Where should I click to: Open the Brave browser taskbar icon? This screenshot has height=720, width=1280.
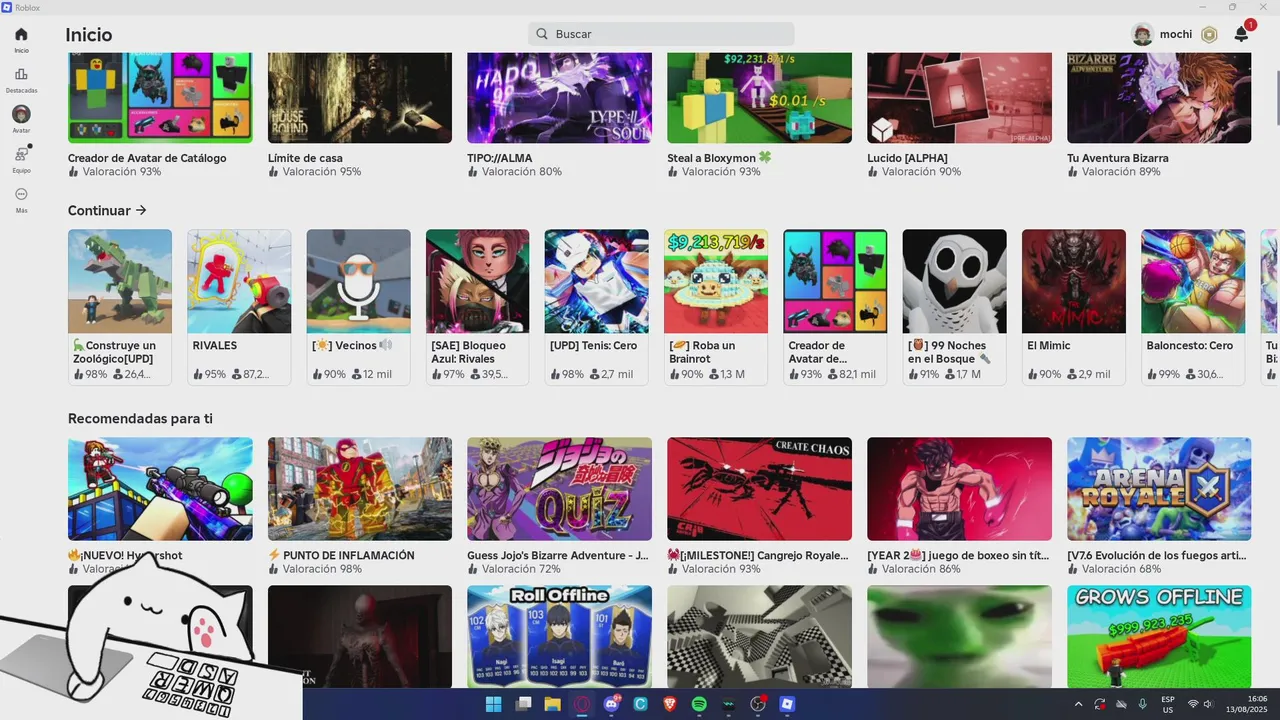670,704
